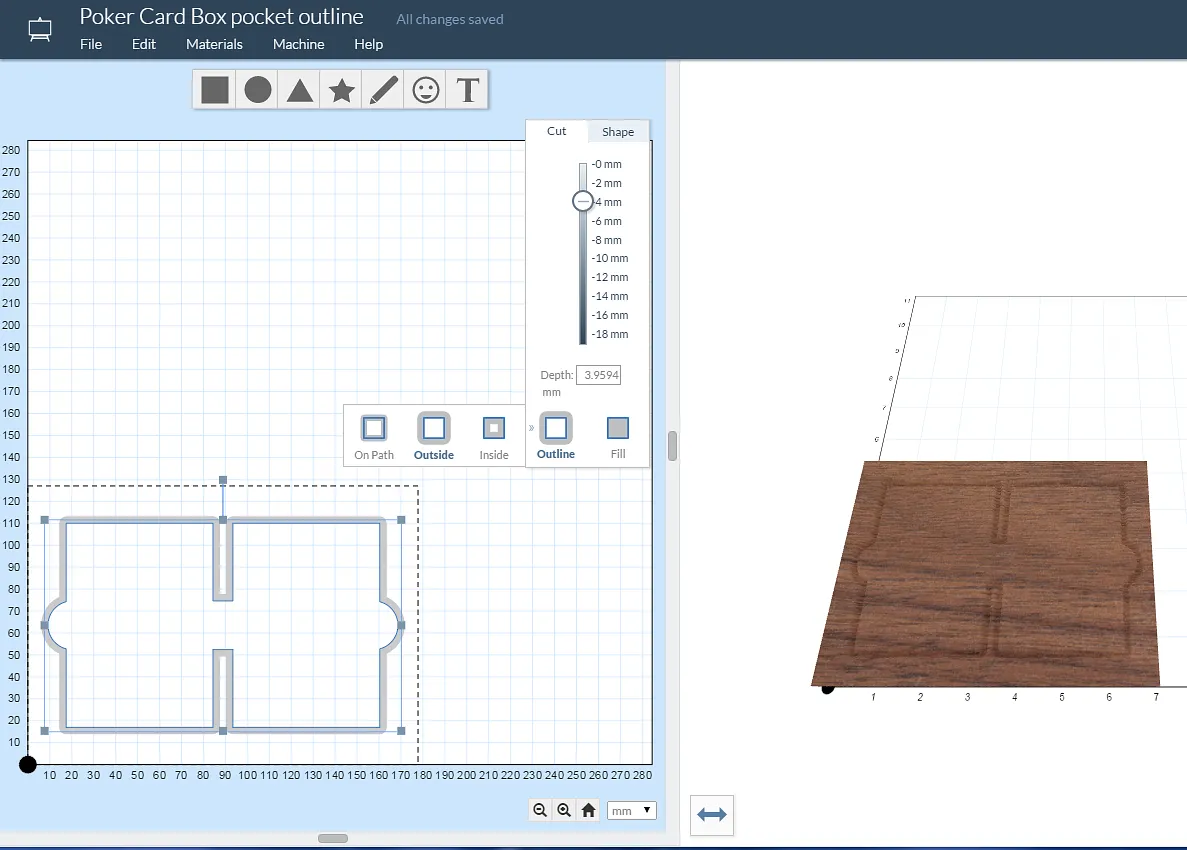The height and width of the screenshot is (850, 1187).
Task: Open the mm units dropdown
Action: [632, 811]
